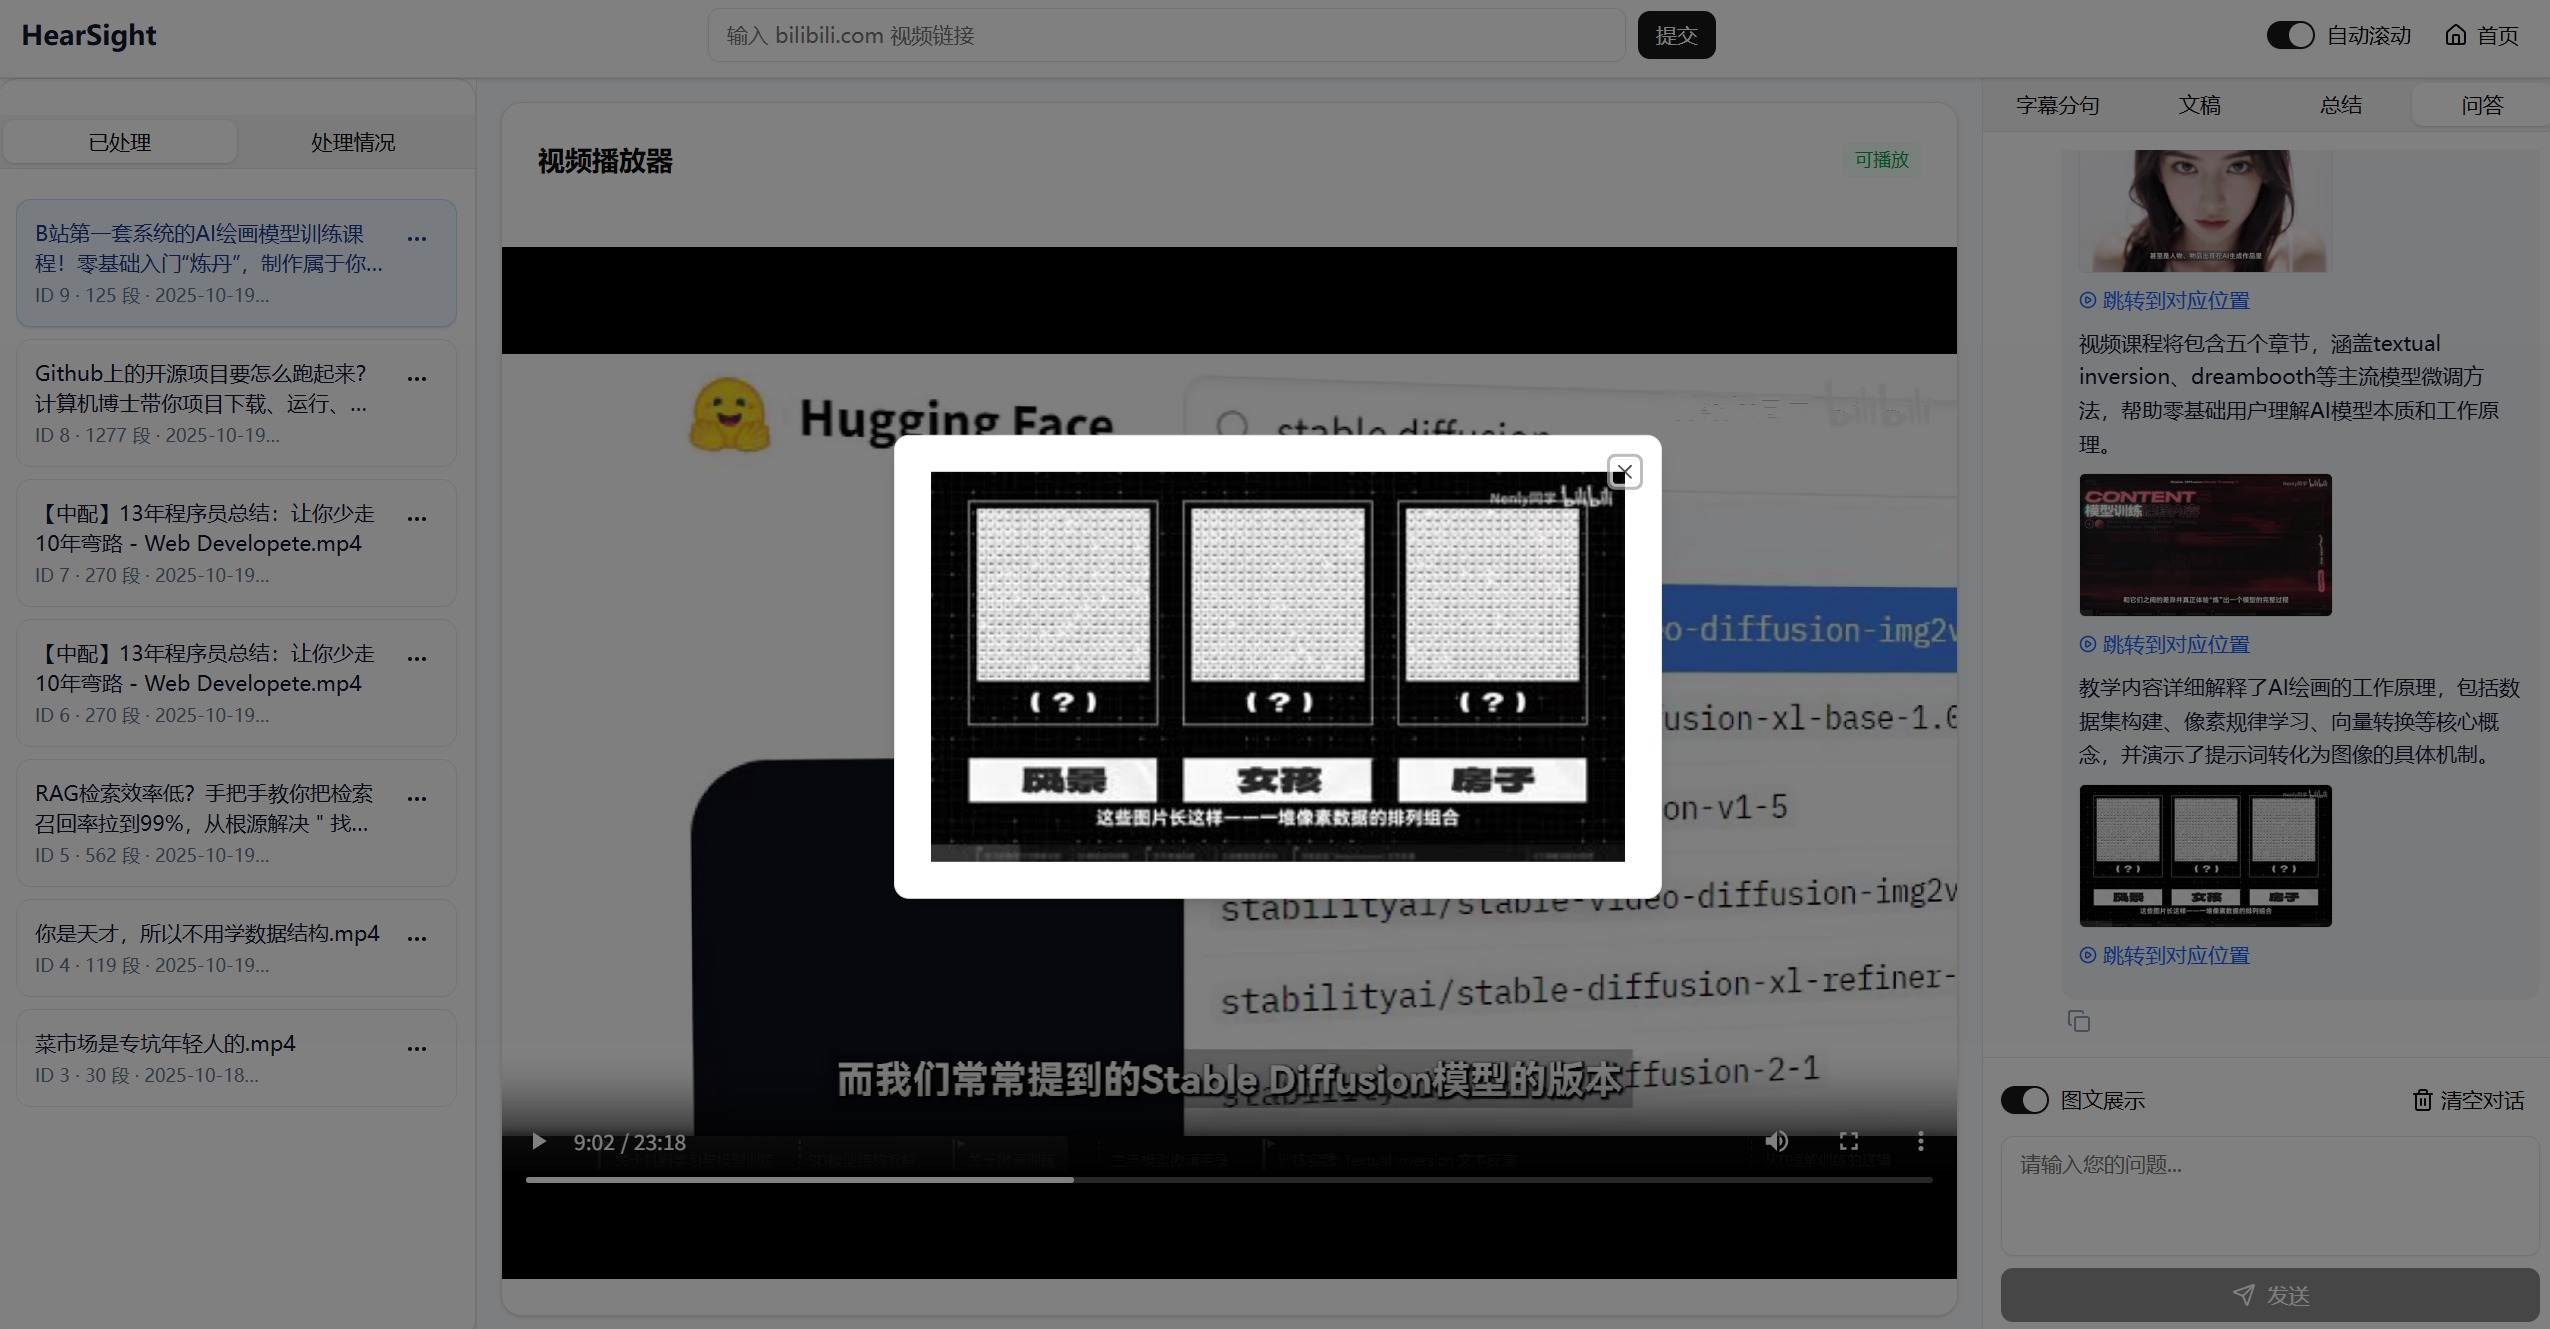Click the video play button
Viewport: 2550px width, 1329px height.
click(x=539, y=1141)
